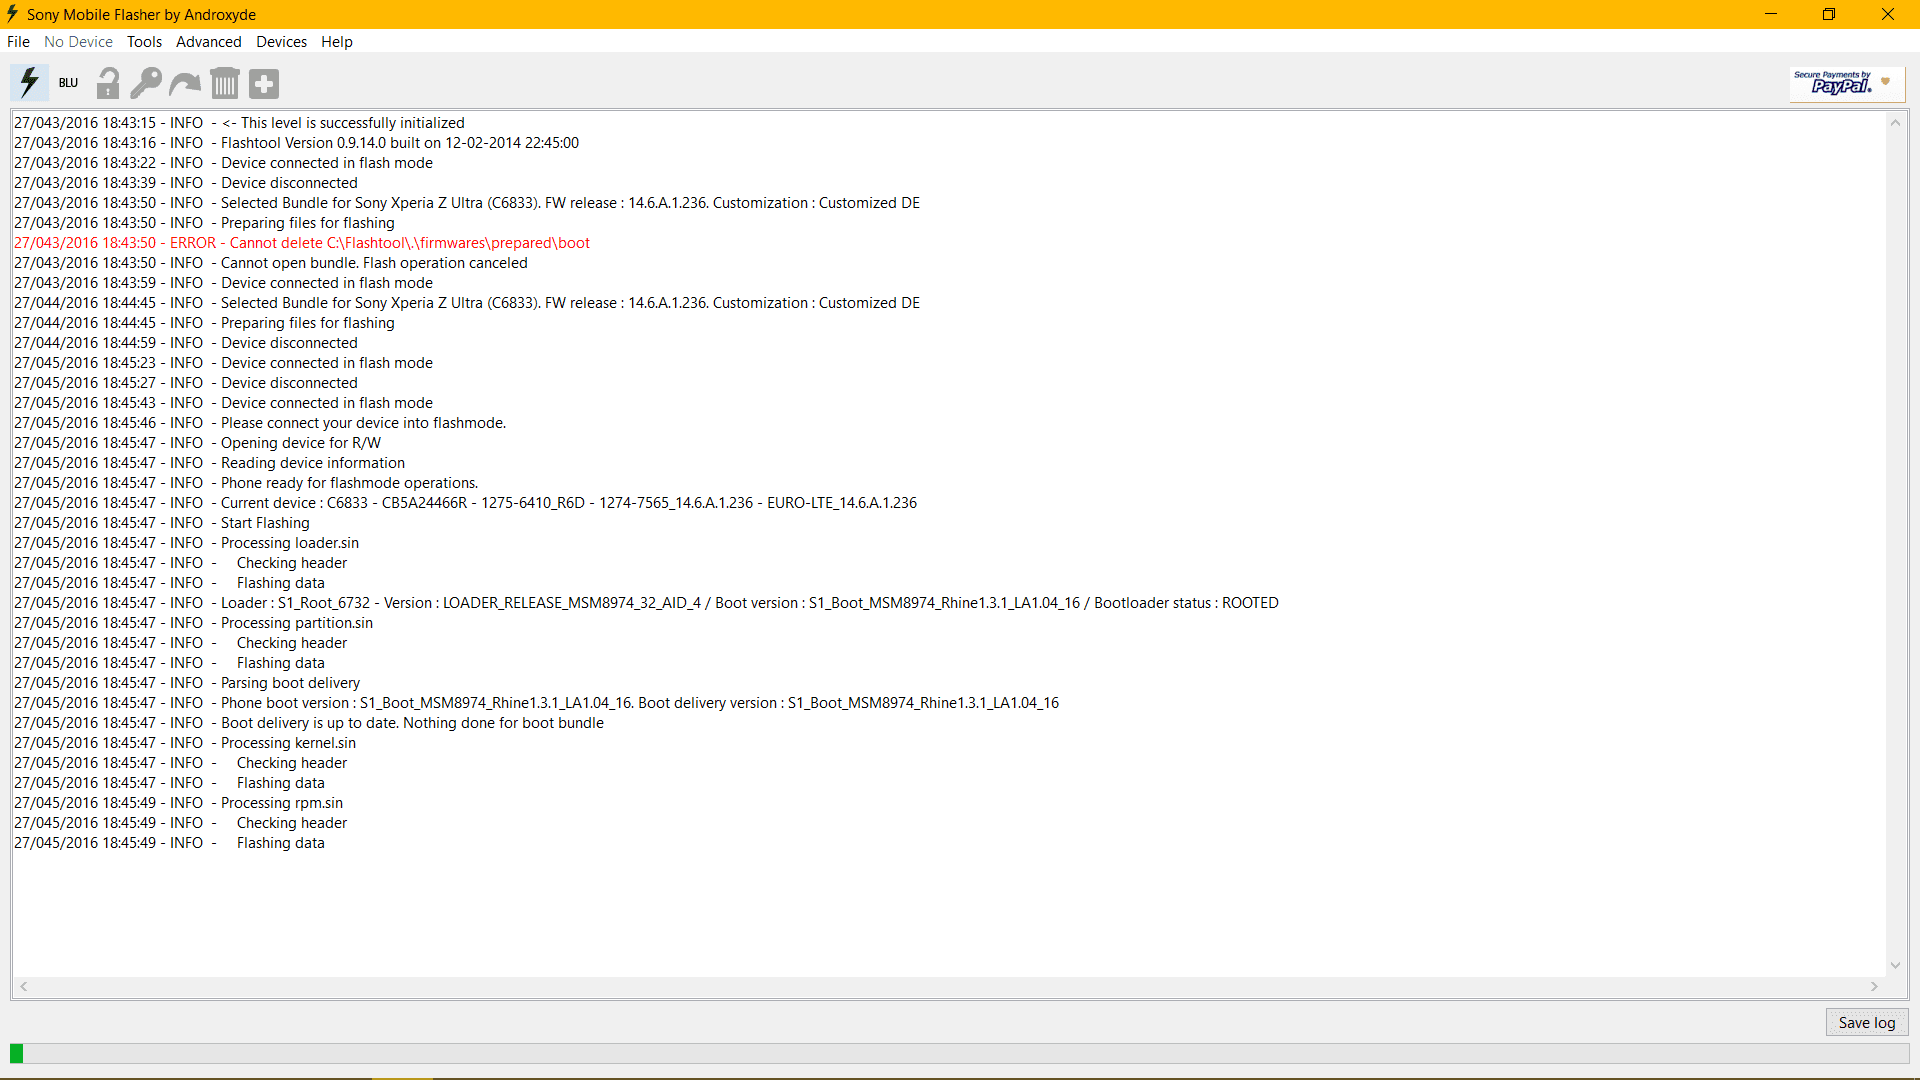Click the 'Processing rpm.sin' log line
This screenshot has width=1920, height=1080.
(178, 803)
